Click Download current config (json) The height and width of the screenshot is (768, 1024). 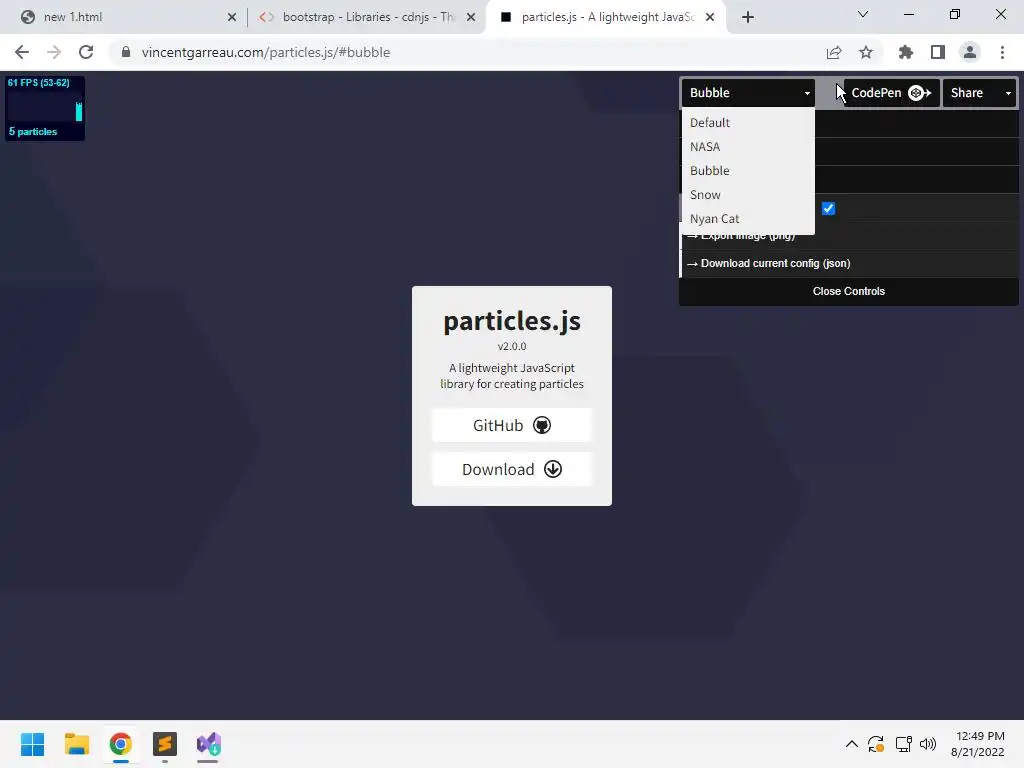(x=849, y=263)
